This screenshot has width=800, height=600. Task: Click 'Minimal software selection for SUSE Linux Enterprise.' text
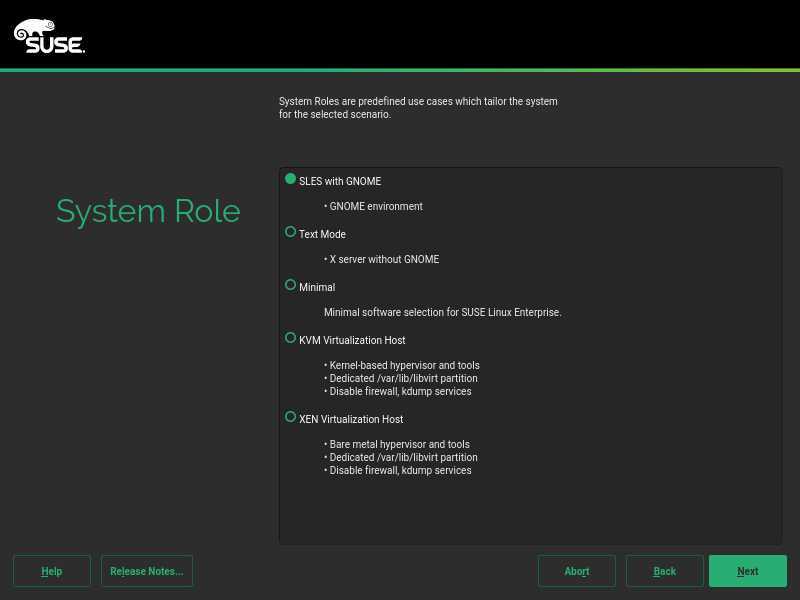443,312
